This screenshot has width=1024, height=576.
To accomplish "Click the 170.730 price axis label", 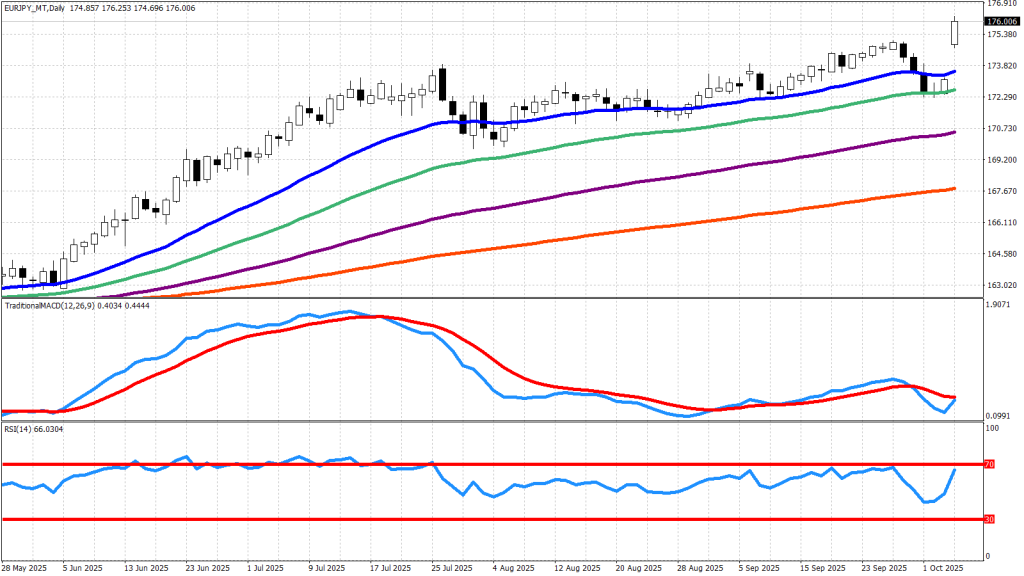I will pyautogui.click(x=1001, y=129).
